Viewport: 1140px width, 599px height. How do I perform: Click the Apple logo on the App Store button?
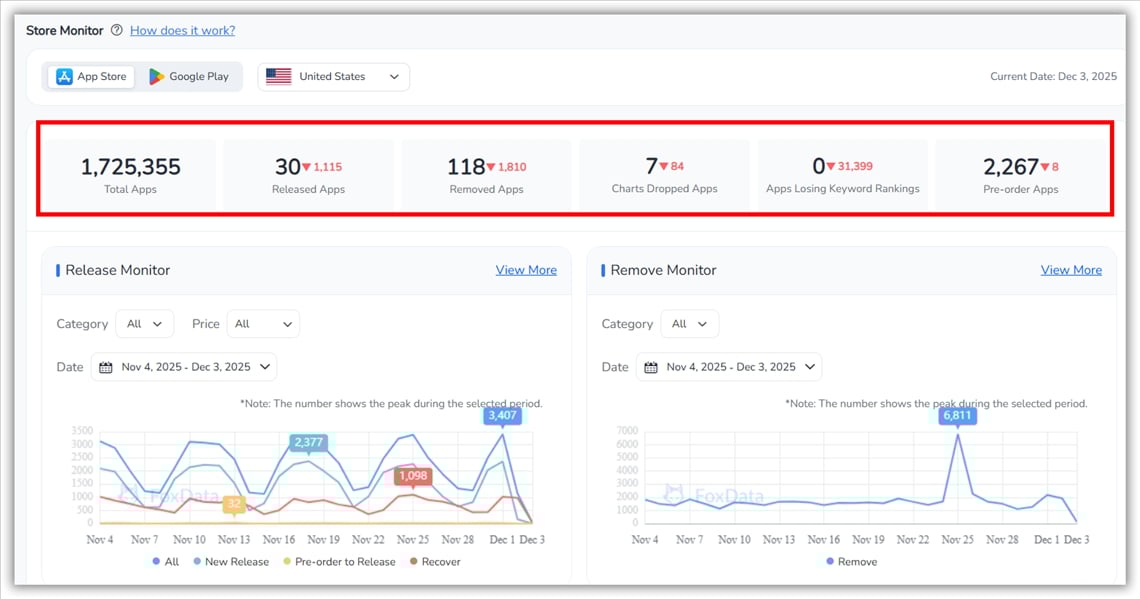coord(63,76)
